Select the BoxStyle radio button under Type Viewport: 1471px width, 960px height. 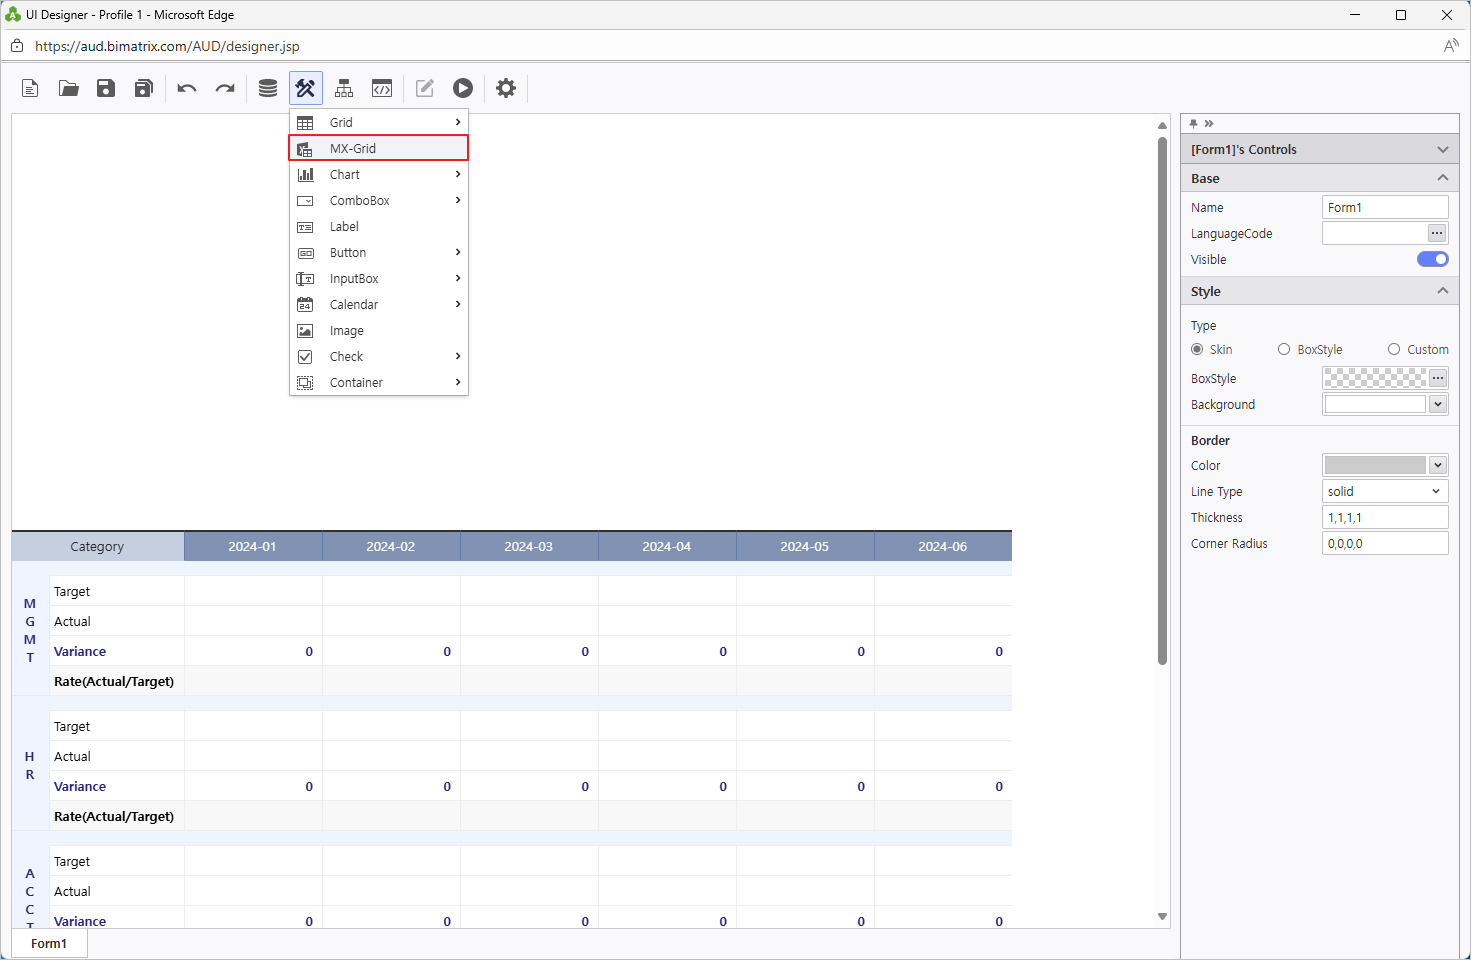[x=1284, y=349]
